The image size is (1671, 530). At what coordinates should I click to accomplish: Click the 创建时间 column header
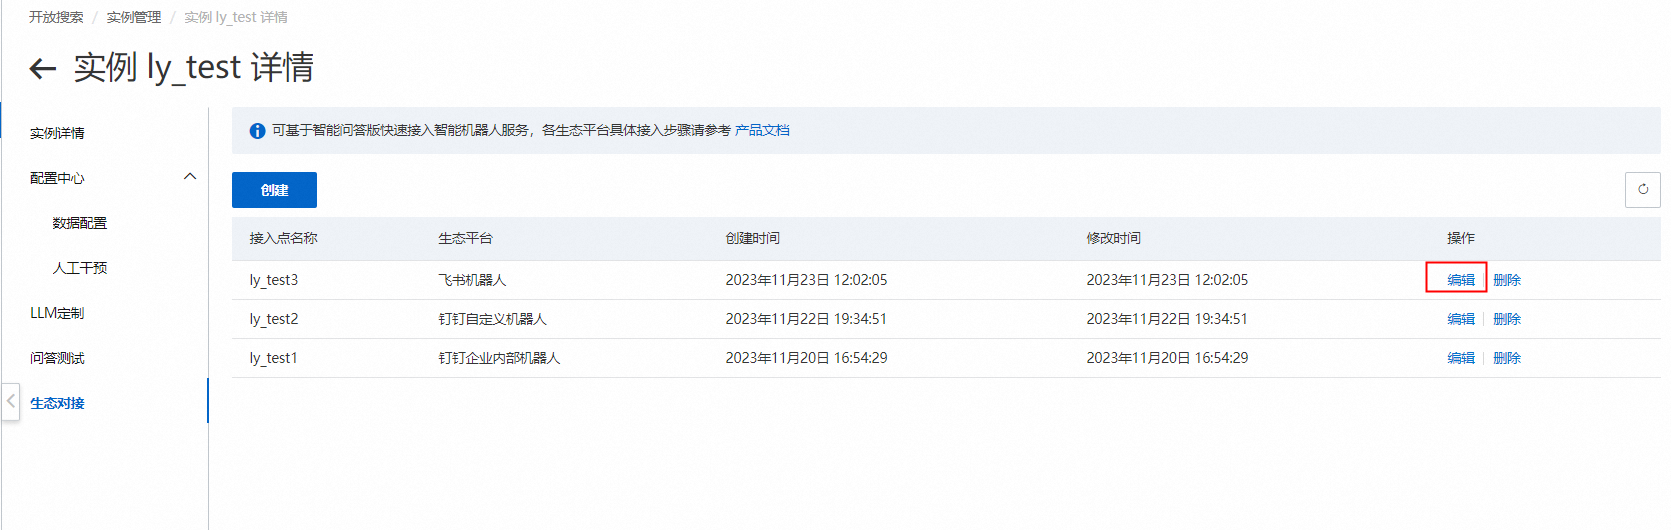point(753,238)
